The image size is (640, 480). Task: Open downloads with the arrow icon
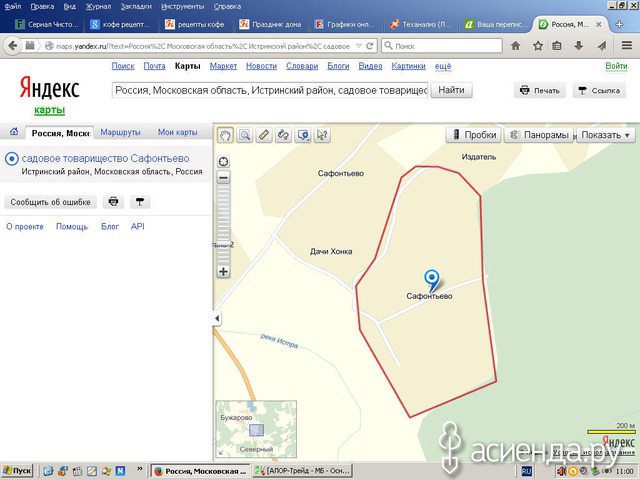pyautogui.click(x=578, y=46)
